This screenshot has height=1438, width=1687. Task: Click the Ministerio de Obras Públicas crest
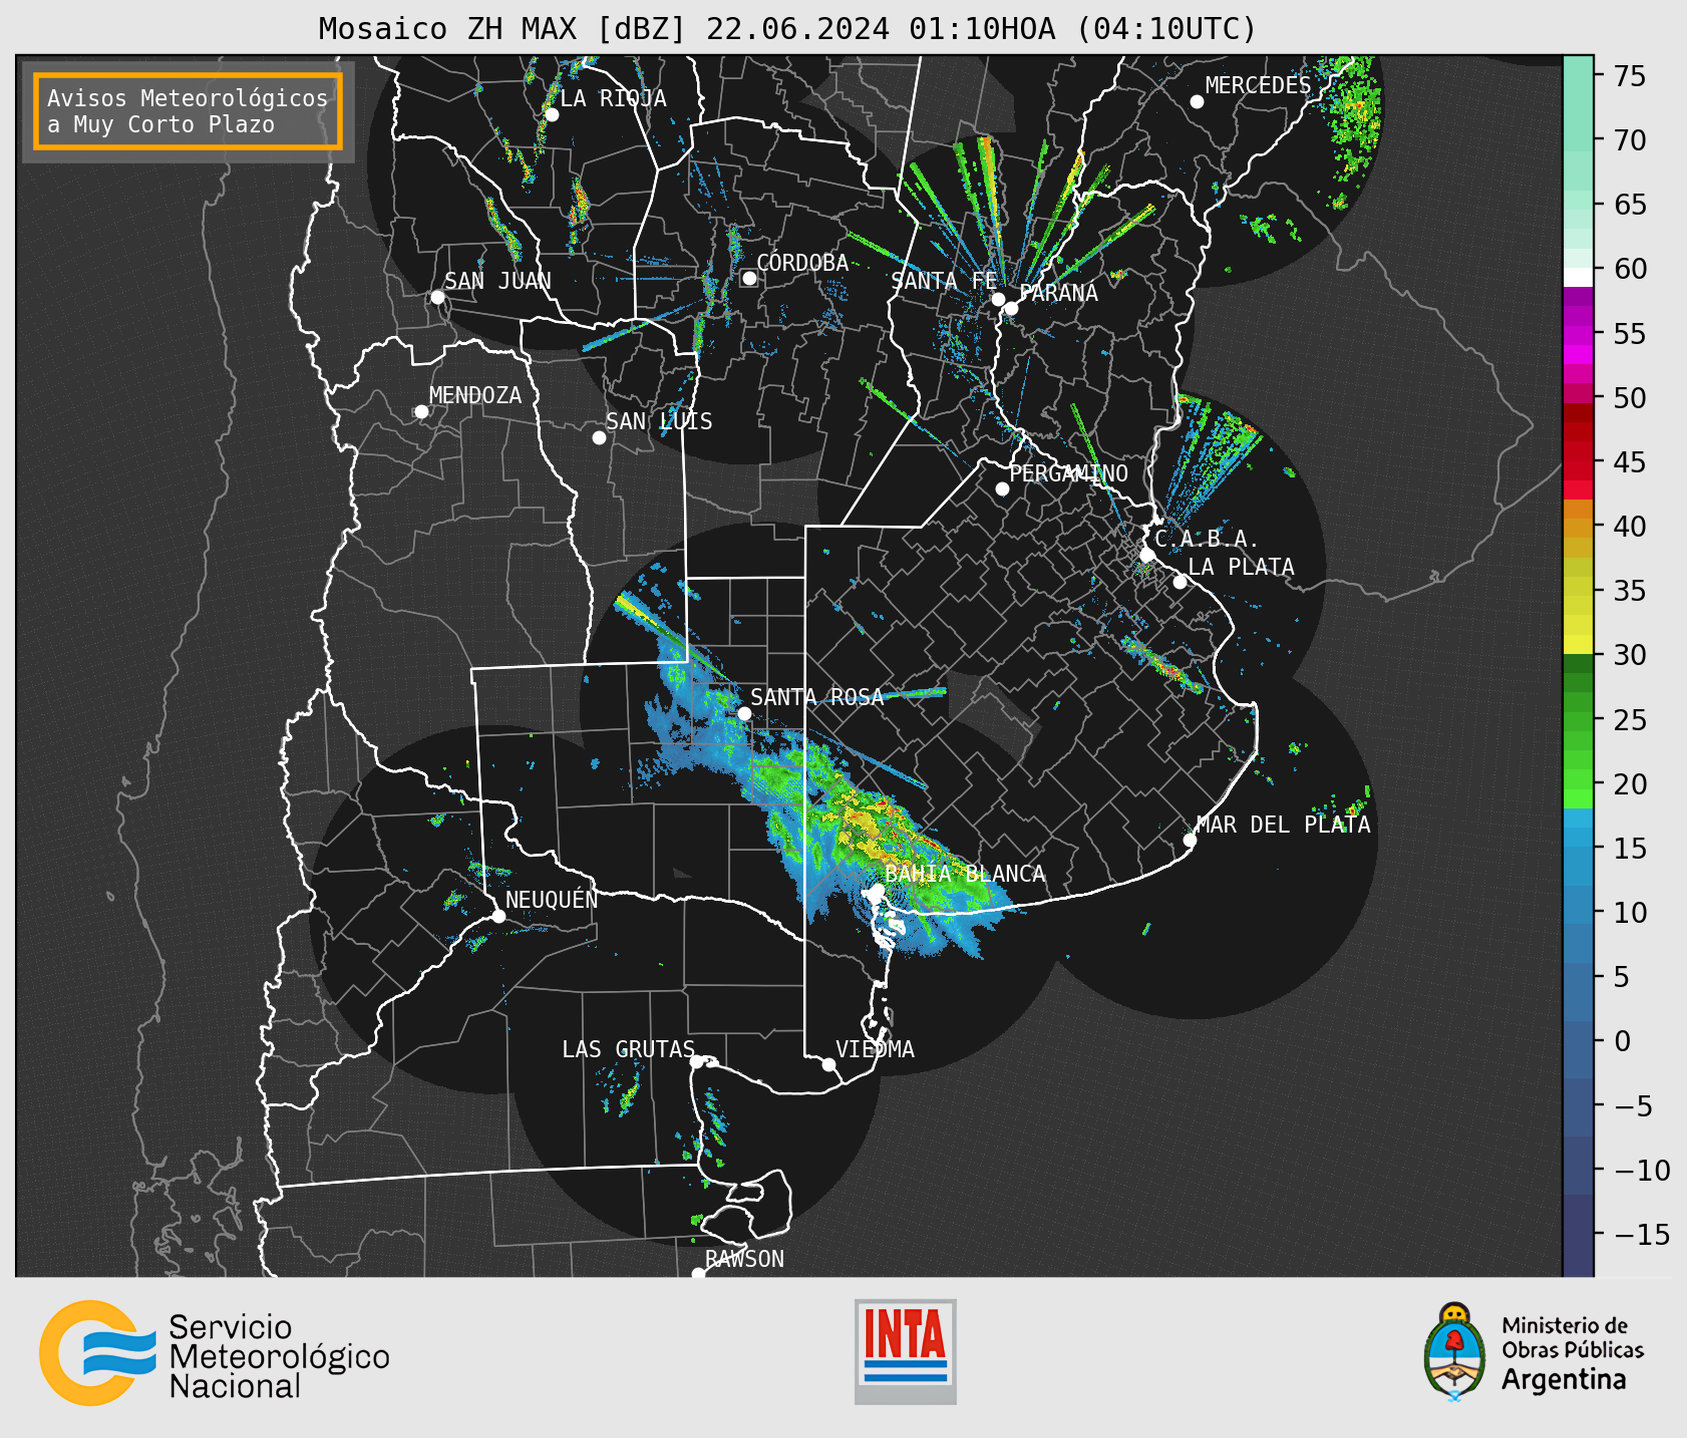tap(1455, 1351)
